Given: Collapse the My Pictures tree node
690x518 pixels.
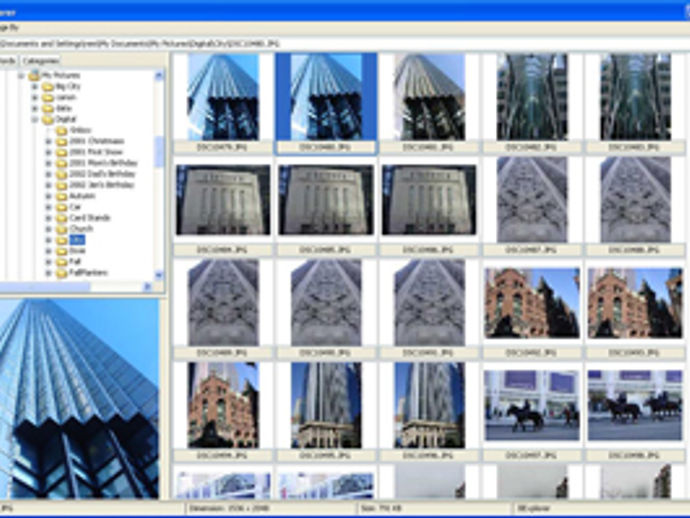Looking at the screenshot, I should [x=21, y=76].
